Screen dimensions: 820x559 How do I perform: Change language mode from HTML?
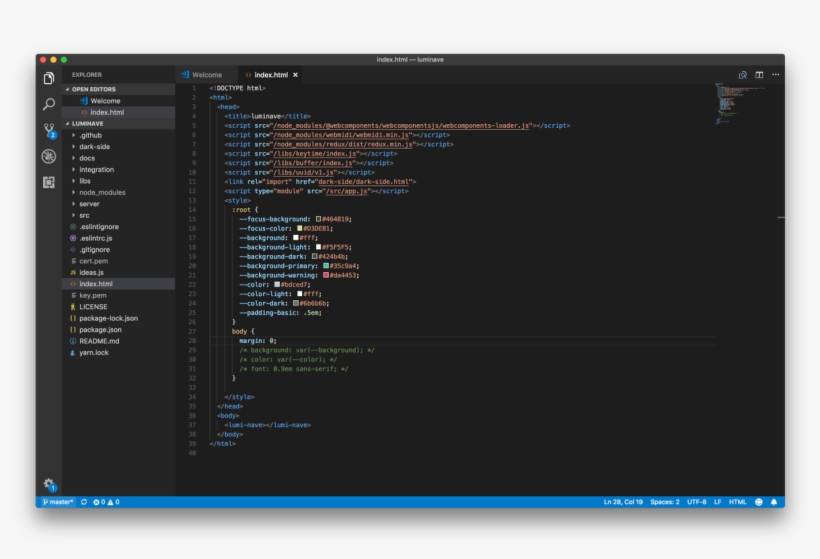[x=737, y=502]
